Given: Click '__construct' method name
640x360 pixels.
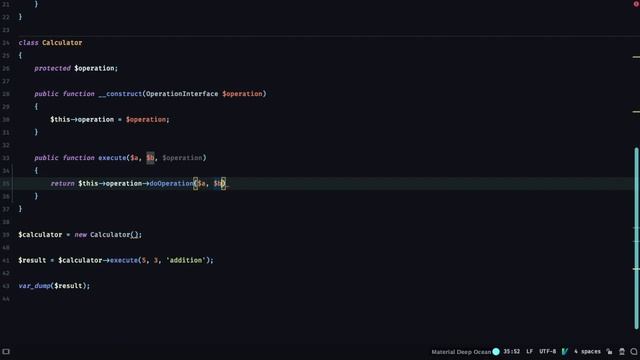Looking at the screenshot, I should pyautogui.click(x=120, y=94).
